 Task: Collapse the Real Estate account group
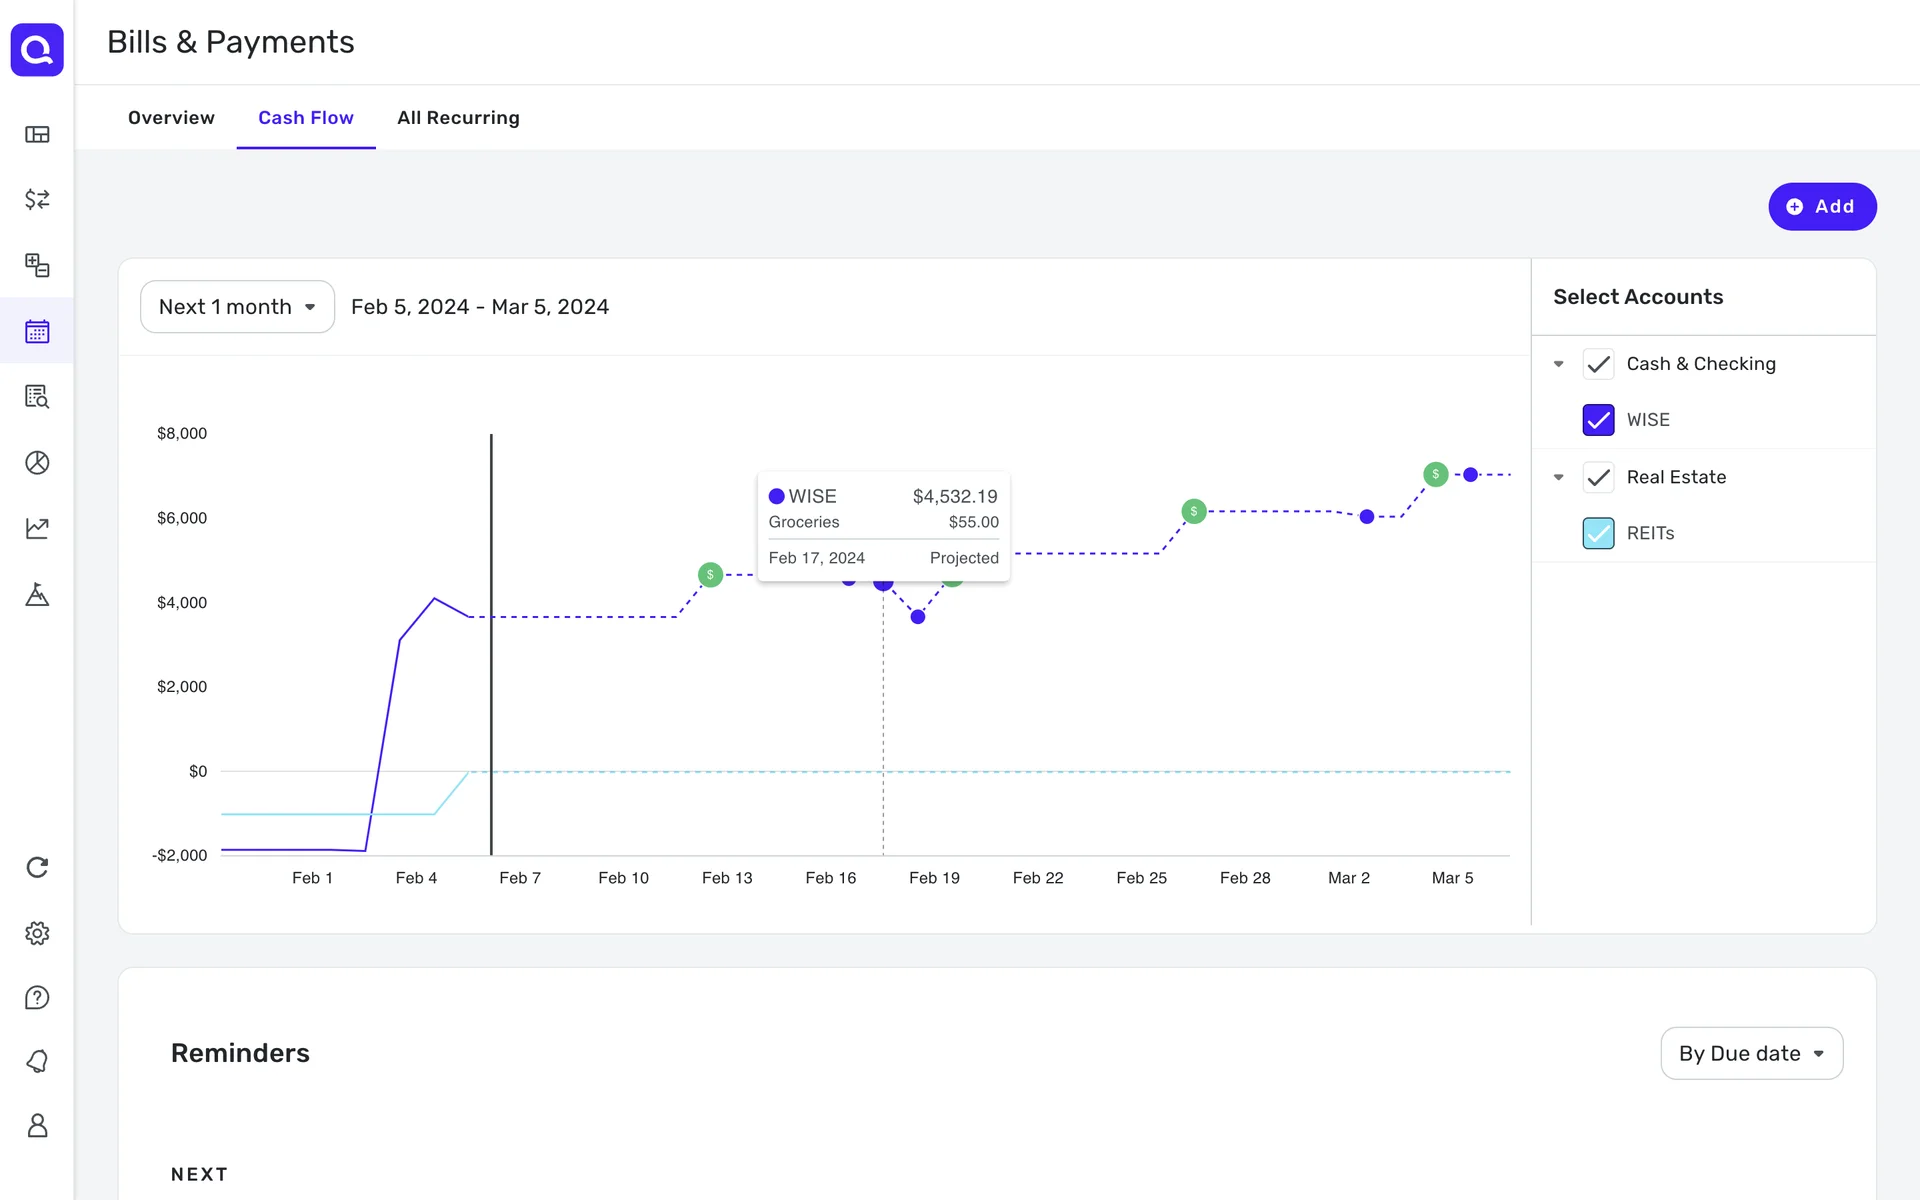point(1558,477)
